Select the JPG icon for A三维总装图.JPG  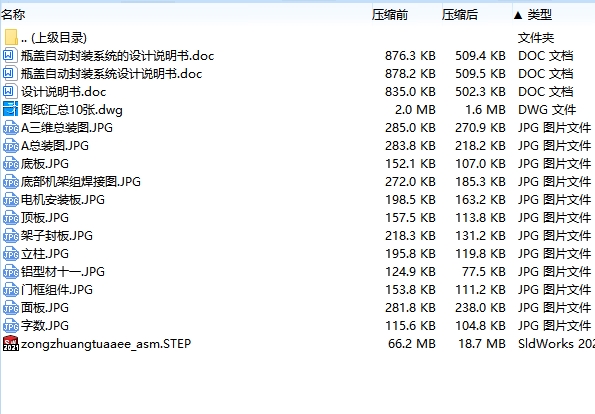click(10, 128)
